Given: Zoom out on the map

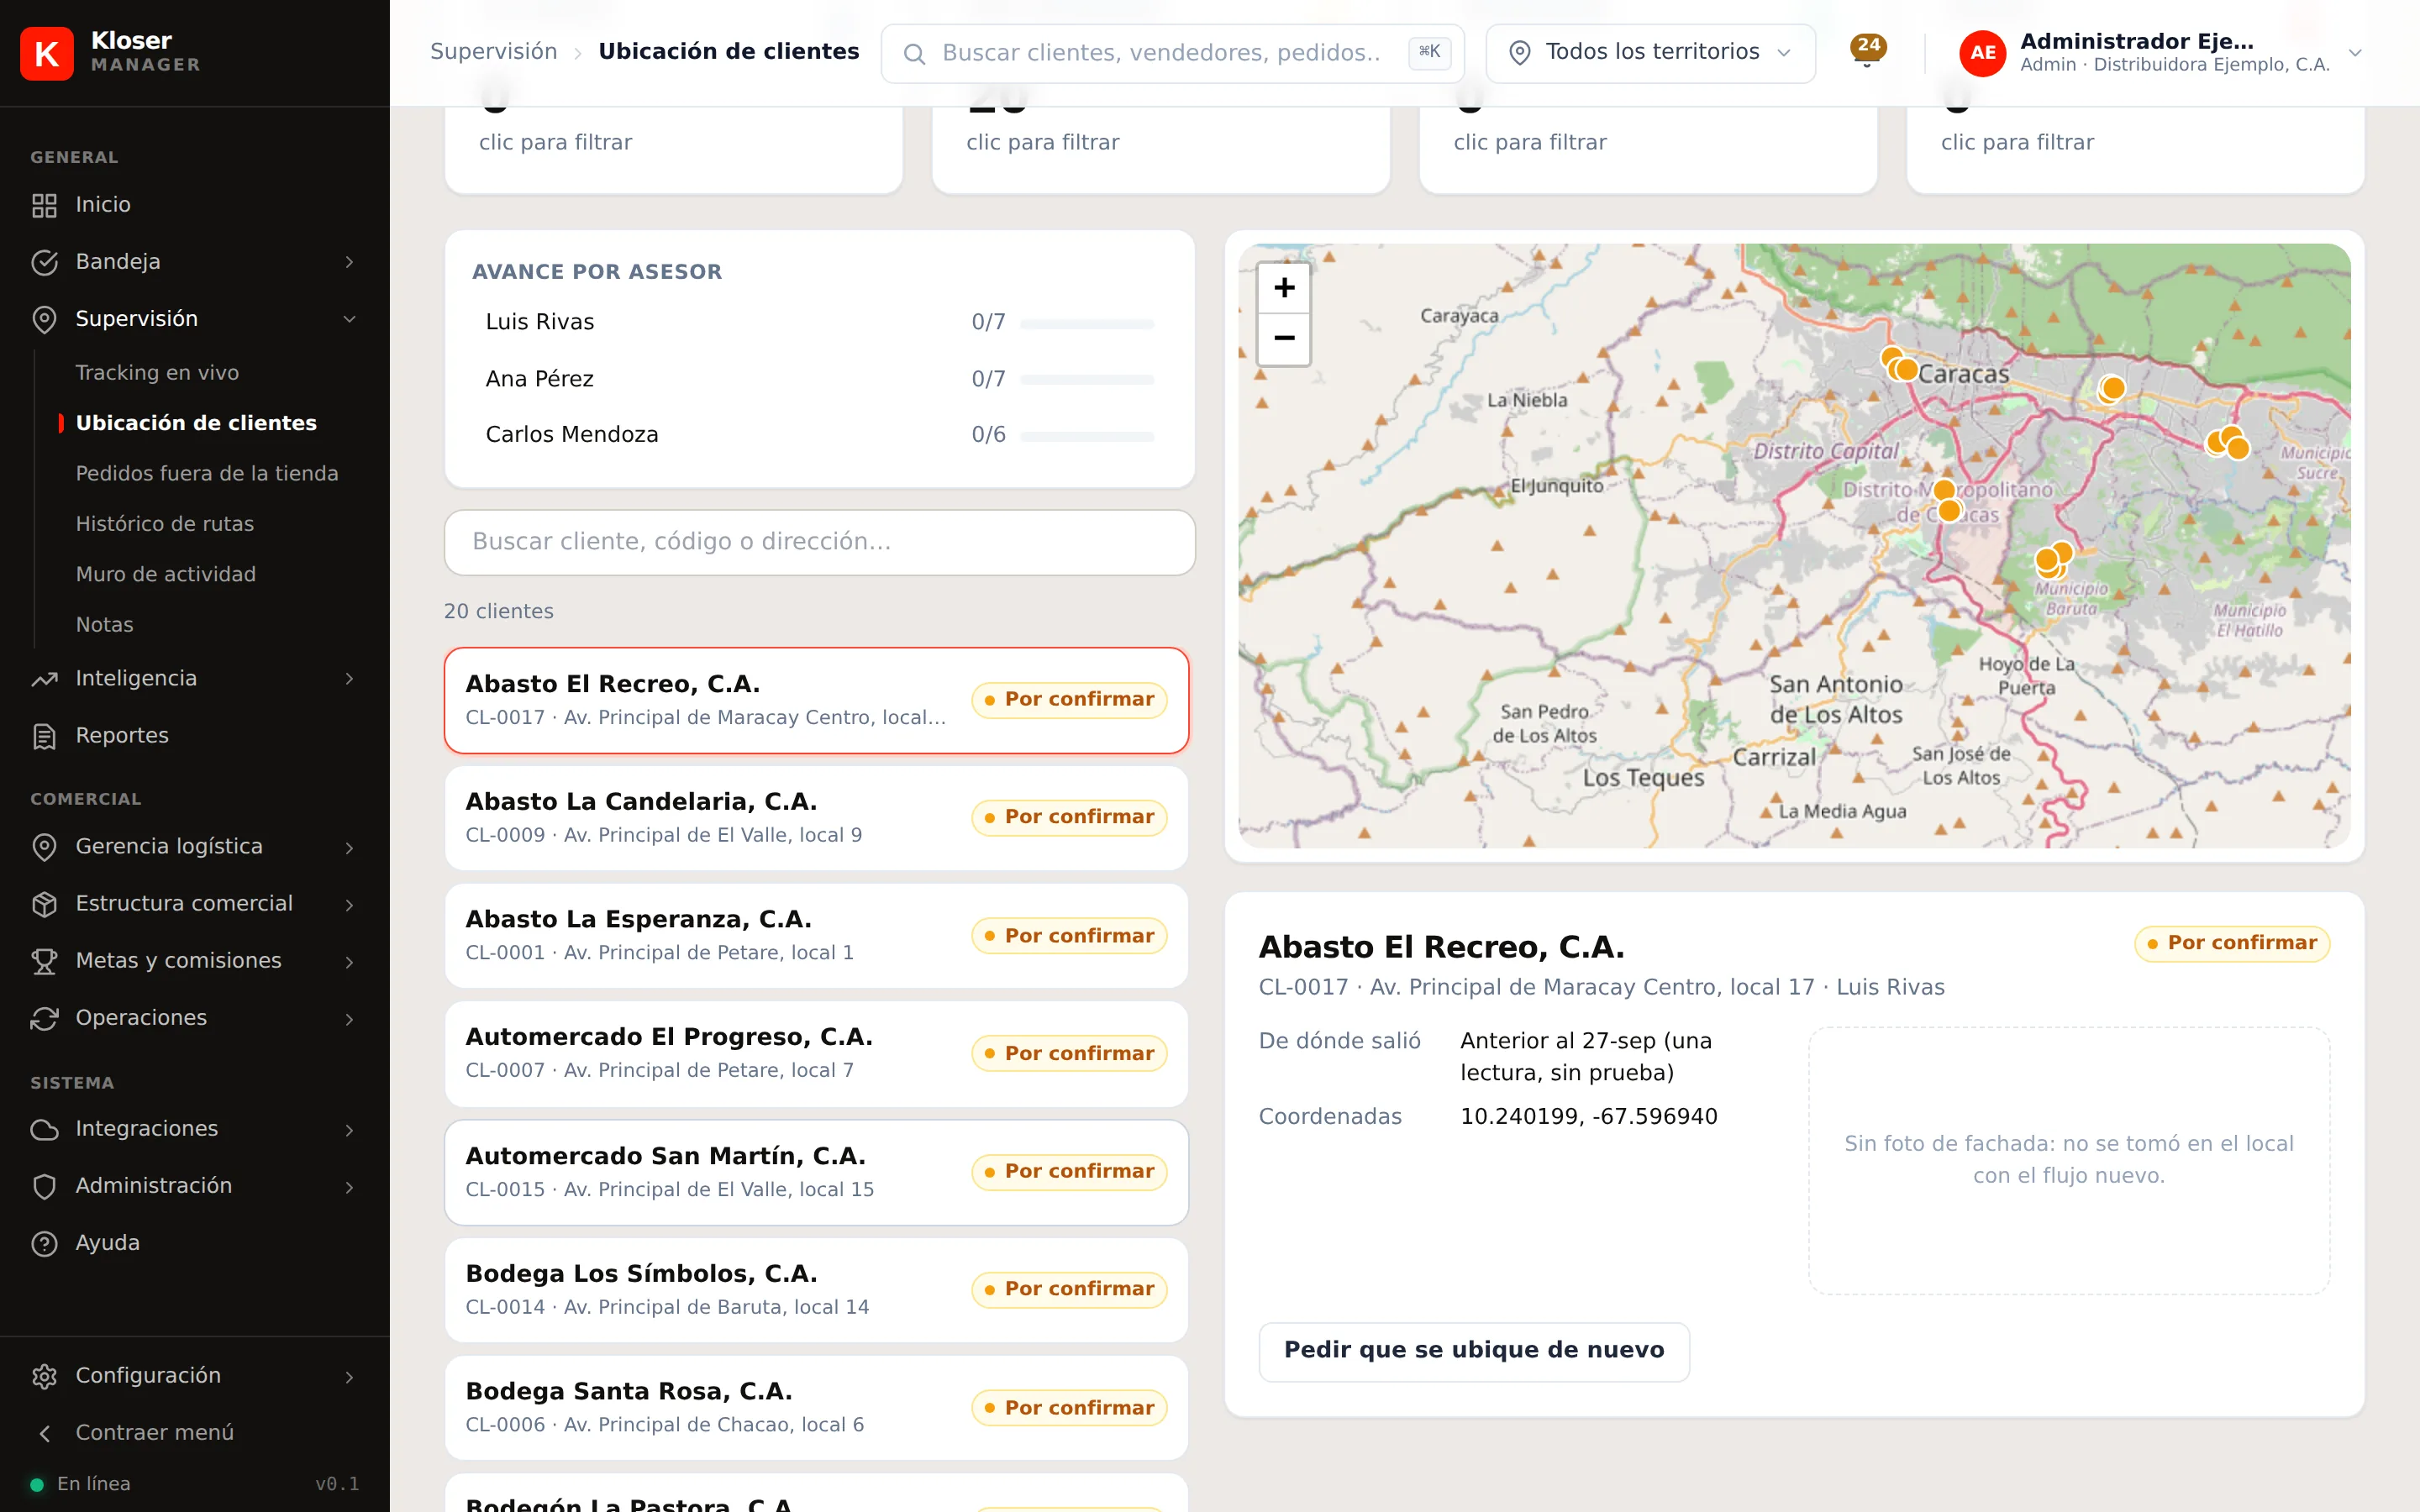Looking at the screenshot, I should pos(1284,339).
